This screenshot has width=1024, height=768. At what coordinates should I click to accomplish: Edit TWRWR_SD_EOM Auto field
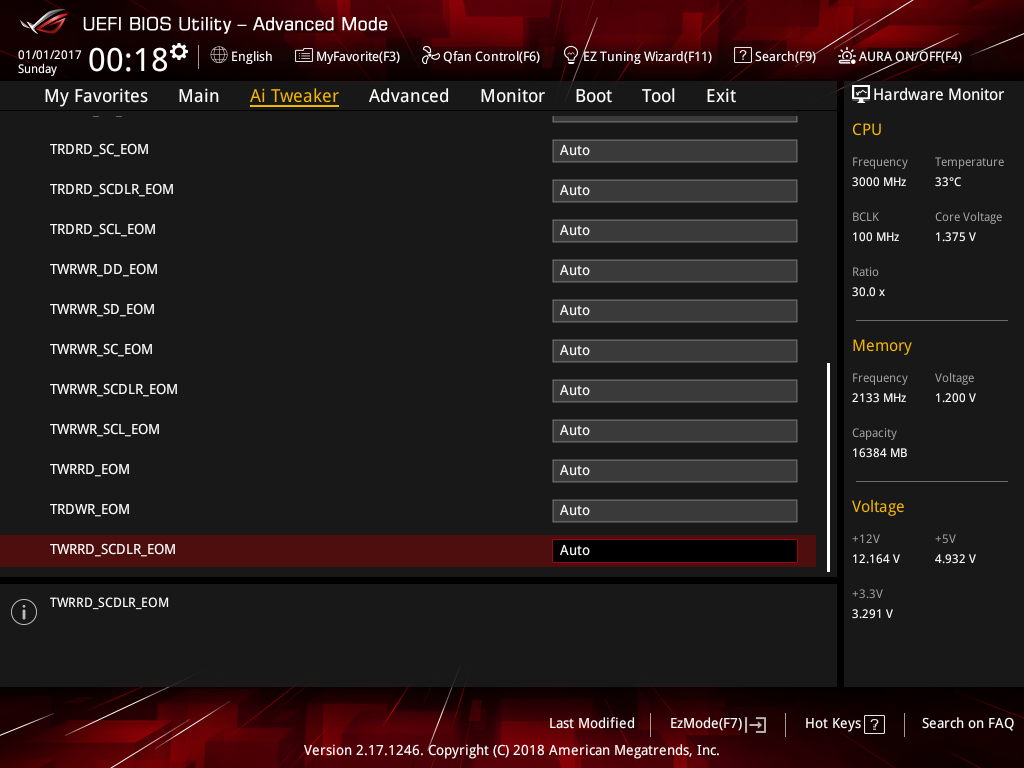(x=675, y=310)
